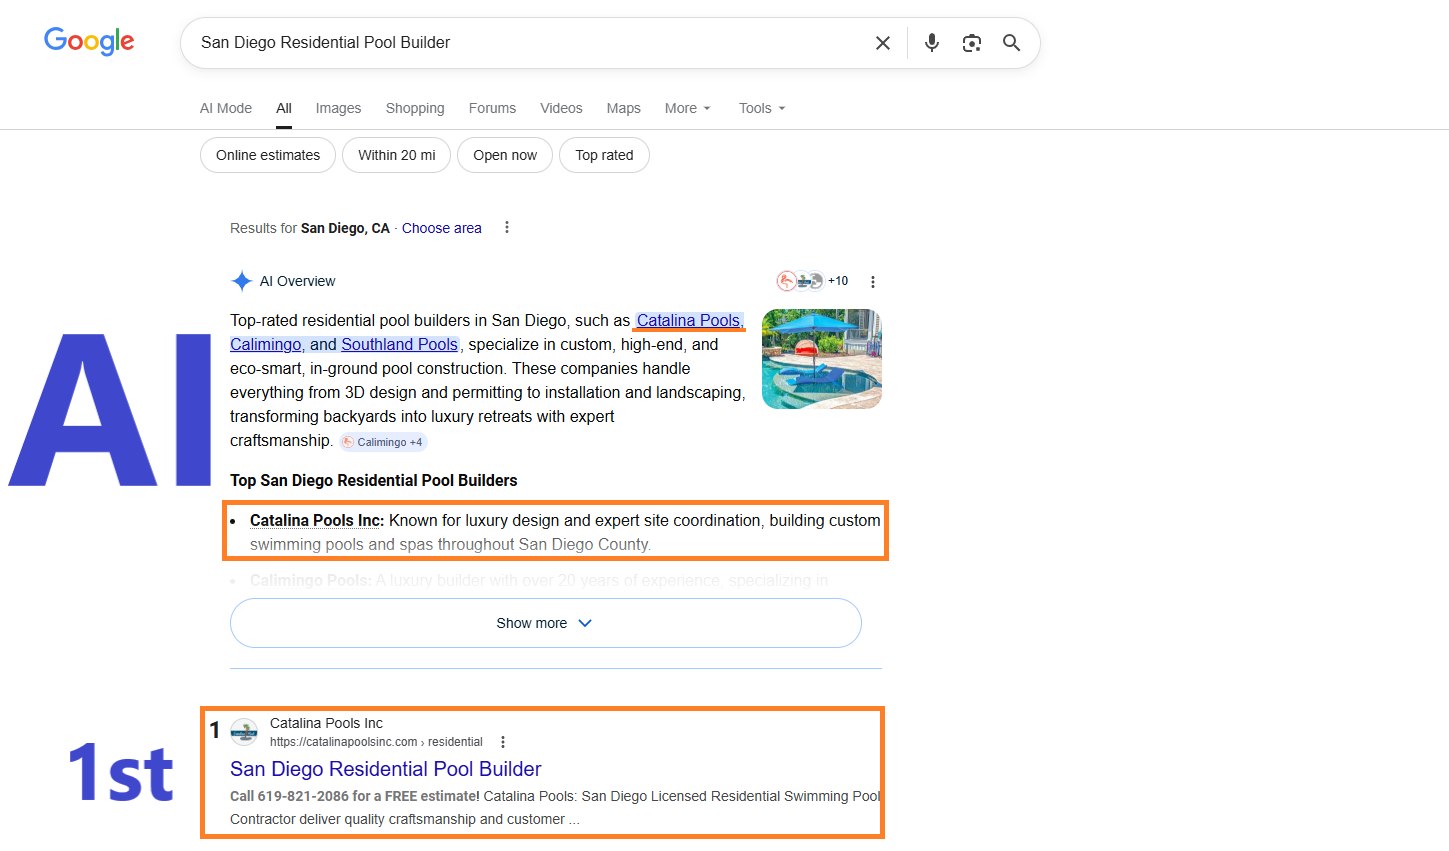Screen dimensions: 1449x851
Task: Open the San Diego Residential Pool Builder result title
Action: (386, 769)
